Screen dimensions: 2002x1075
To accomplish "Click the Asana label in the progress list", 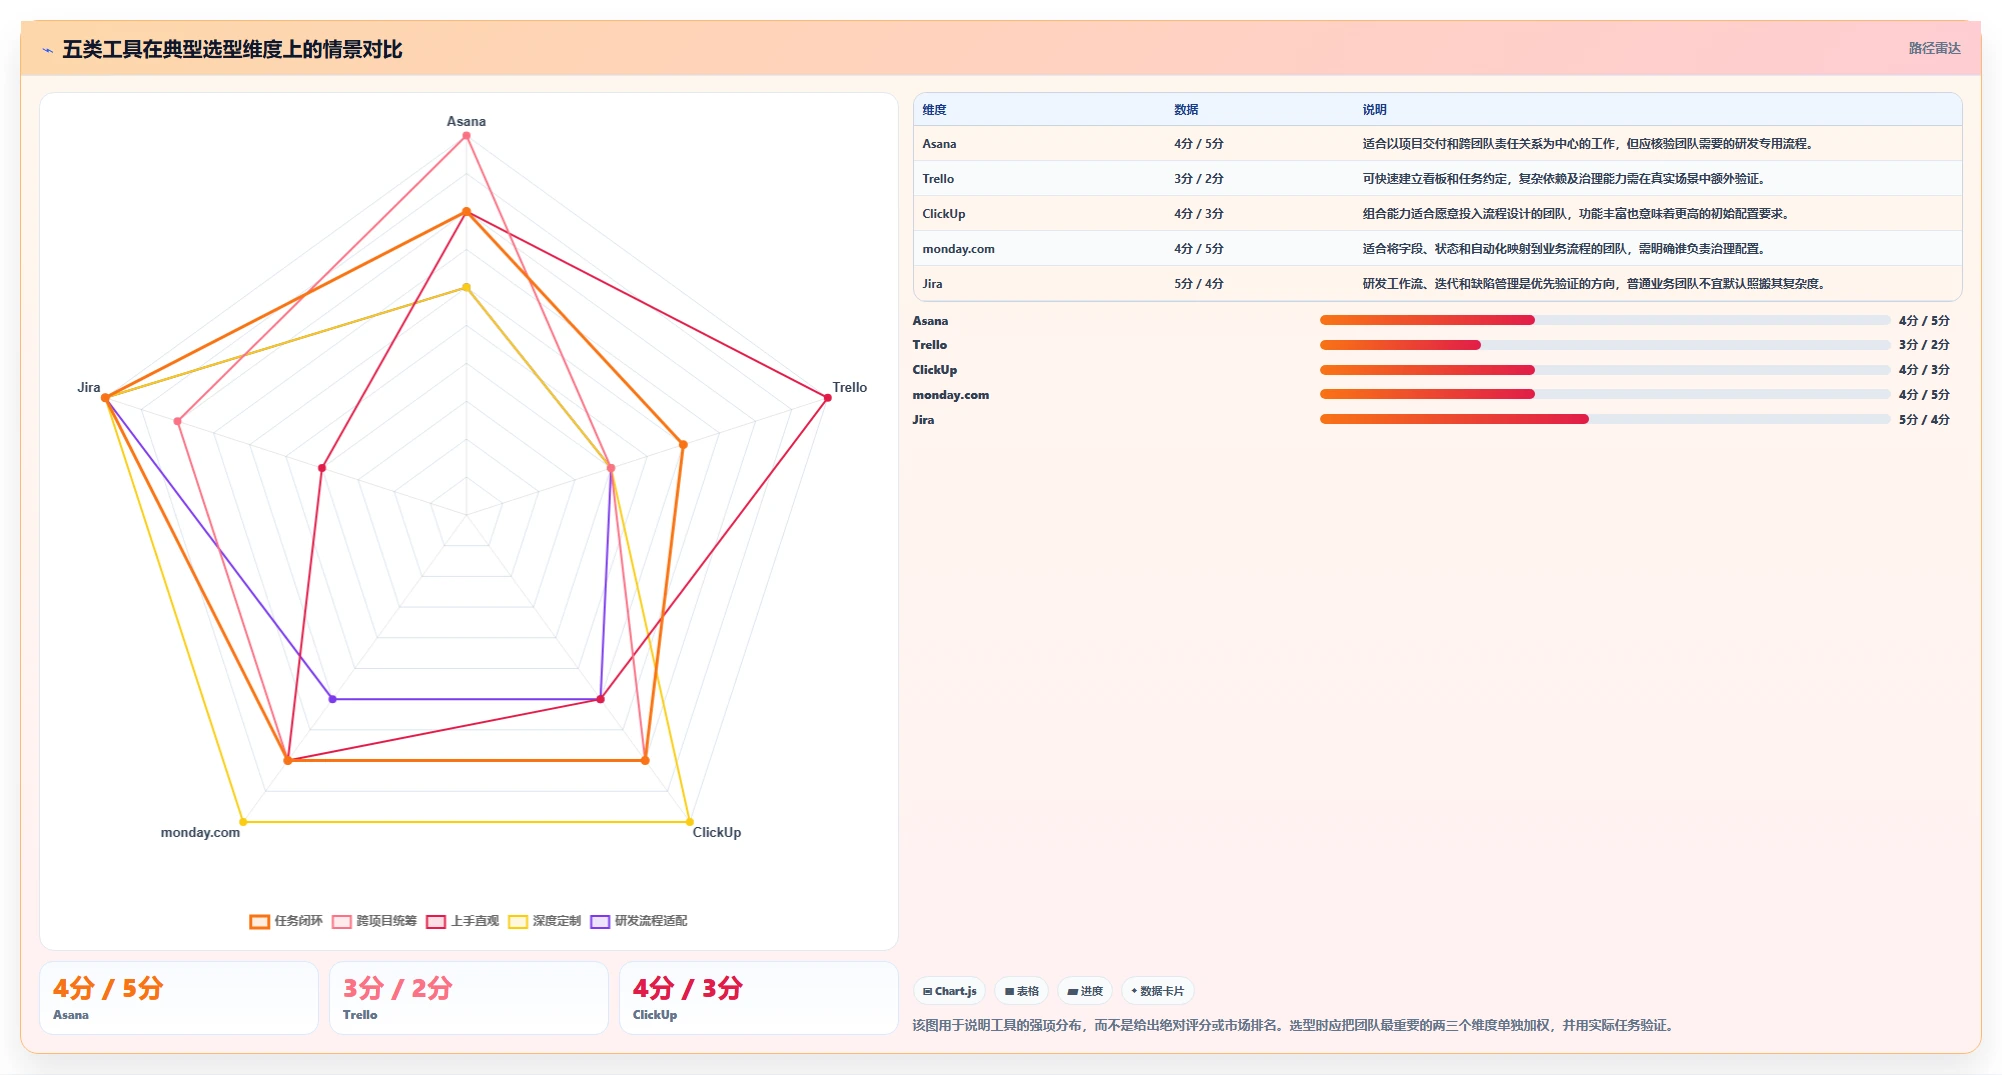I will 930,321.
